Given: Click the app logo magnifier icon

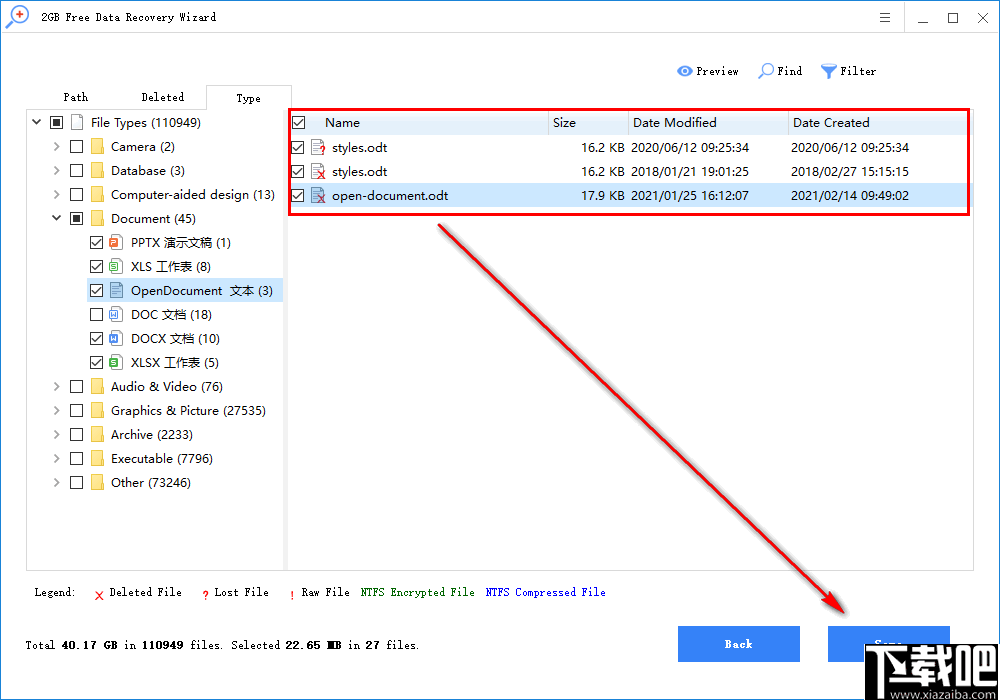Looking at the screenshot, I should [x=17, y=17].
